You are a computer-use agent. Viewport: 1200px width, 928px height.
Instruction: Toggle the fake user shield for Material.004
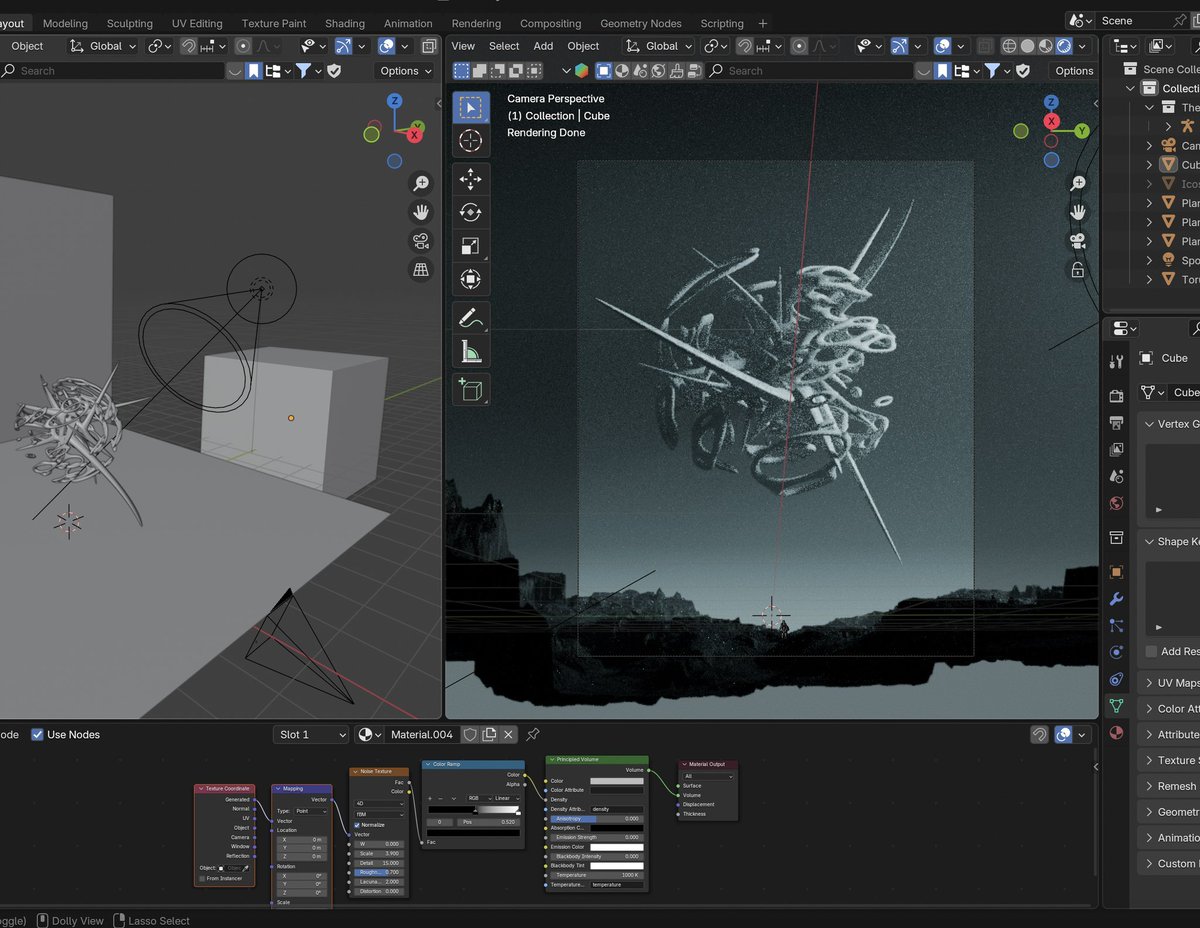click(x=469, y=734)
